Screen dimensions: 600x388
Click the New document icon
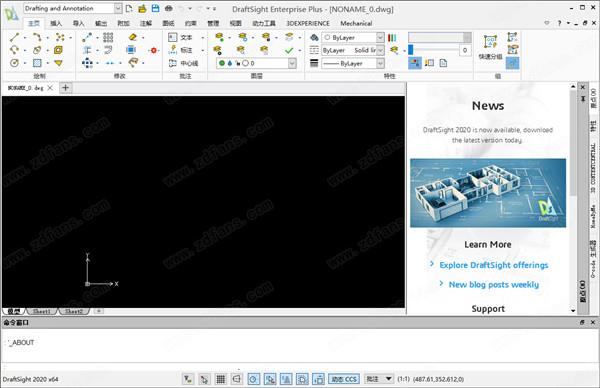tap(129, 8)
